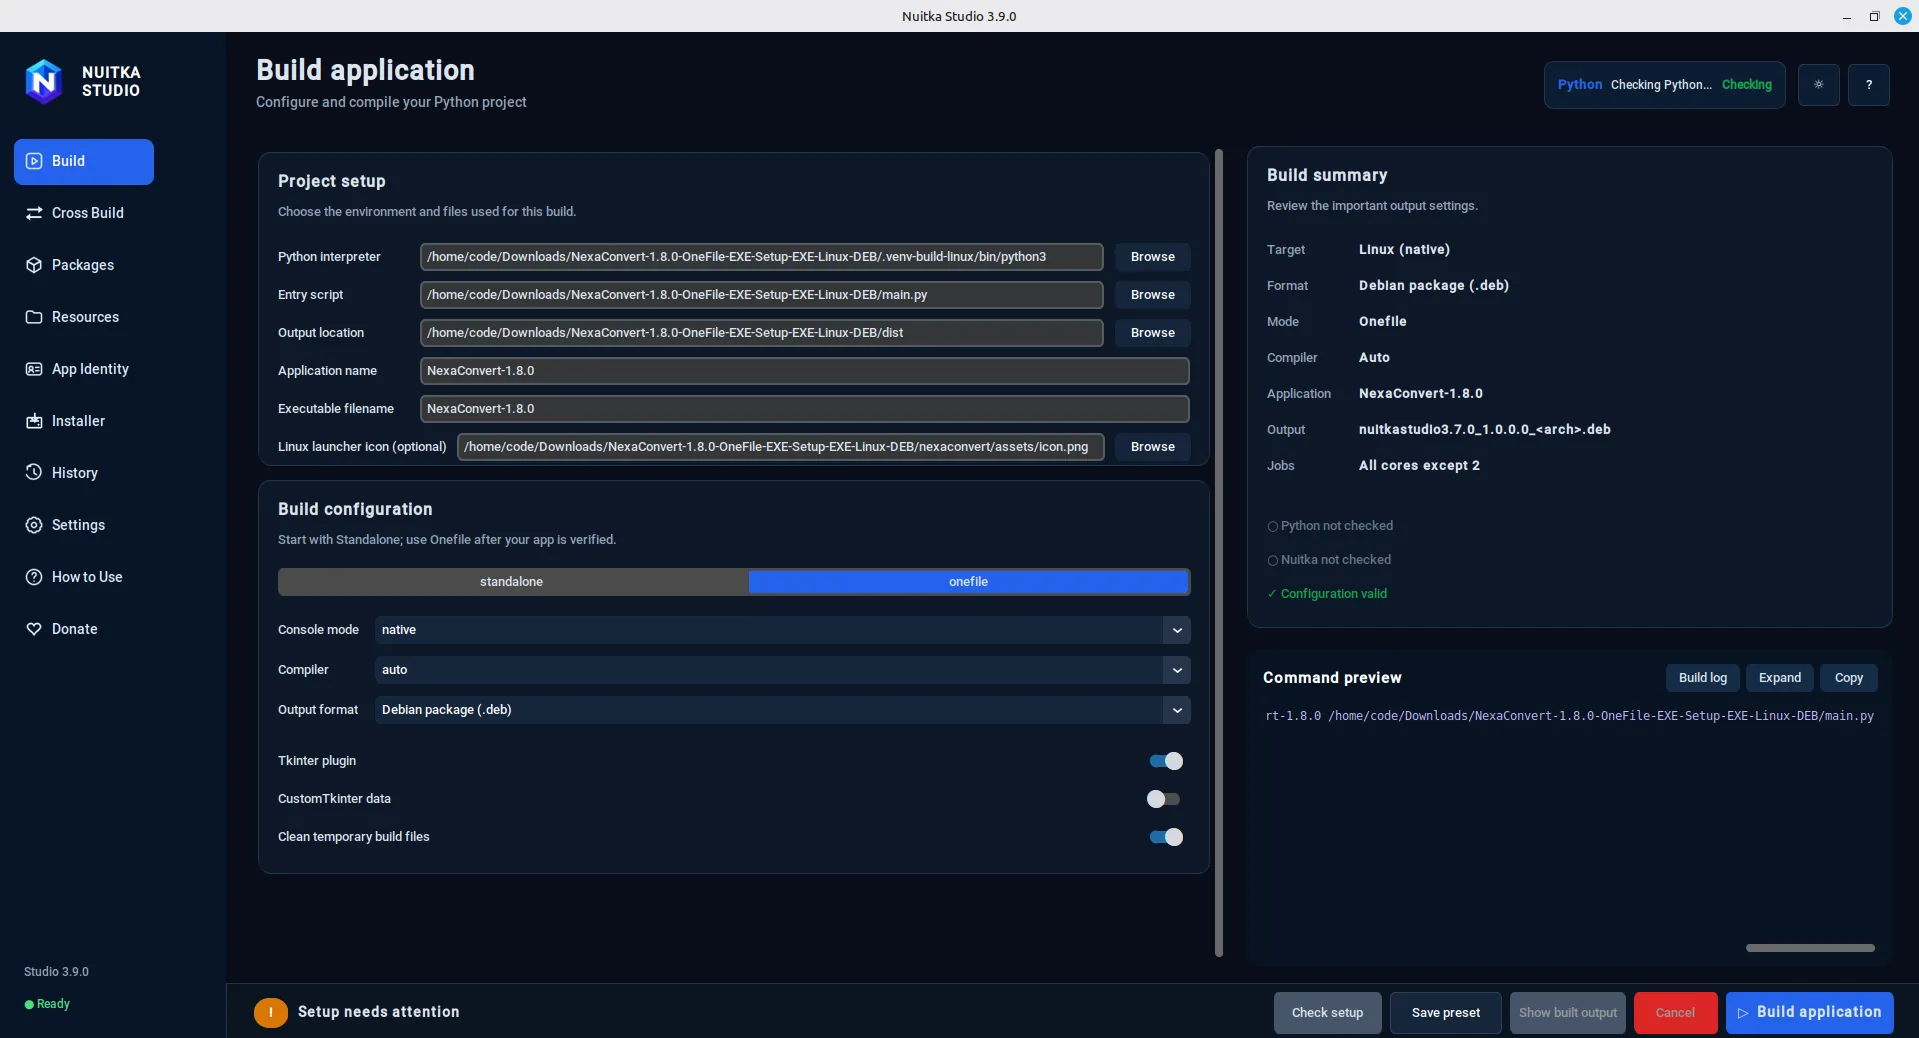The width and height of the screenshot is (1919, 1038).
Task: Open the How to Use guide
Action: 84,577
